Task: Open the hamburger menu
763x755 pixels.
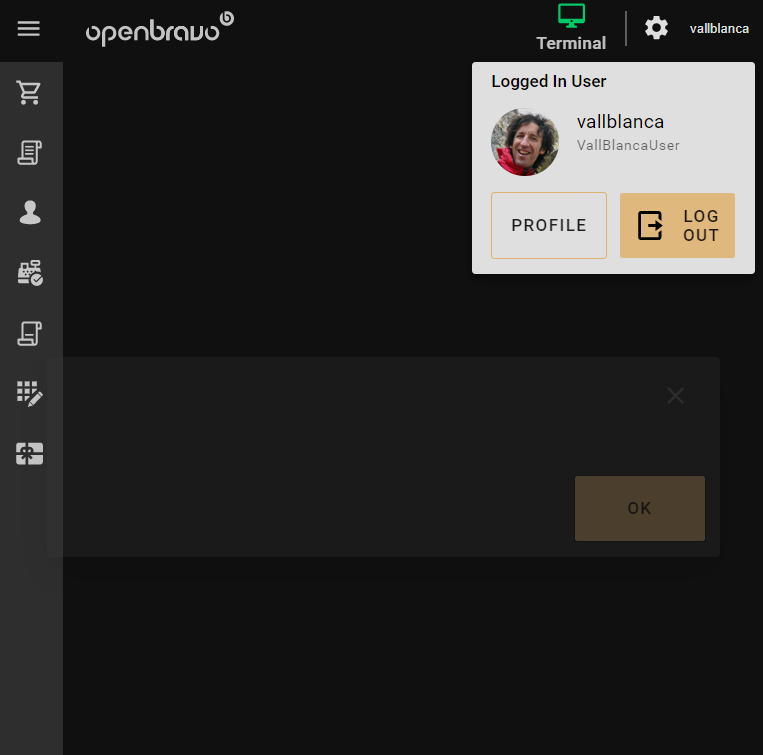Action: point(29,29)
